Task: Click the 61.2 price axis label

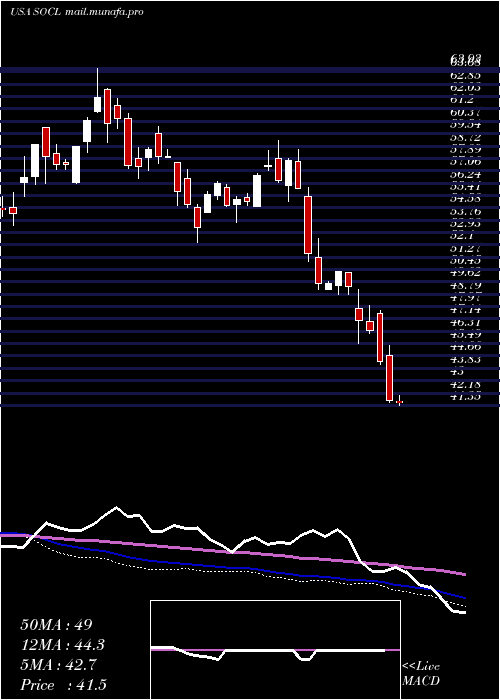Action: pos(461,100)
